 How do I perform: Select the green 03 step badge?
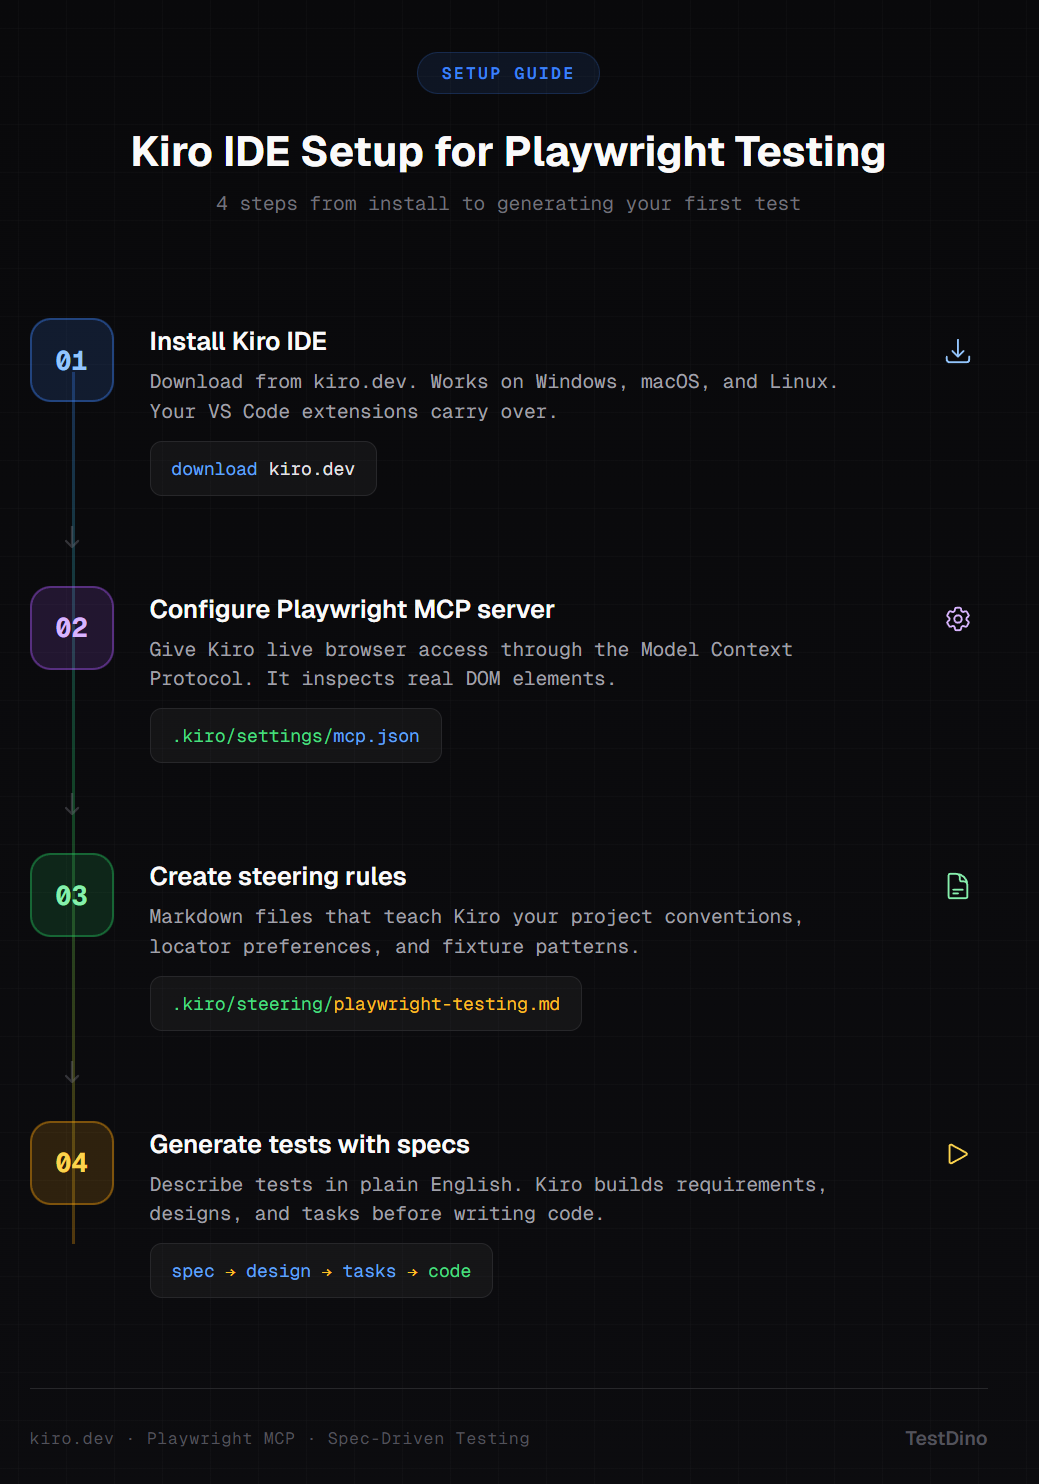pyautogui.click(x=72, y=895)
